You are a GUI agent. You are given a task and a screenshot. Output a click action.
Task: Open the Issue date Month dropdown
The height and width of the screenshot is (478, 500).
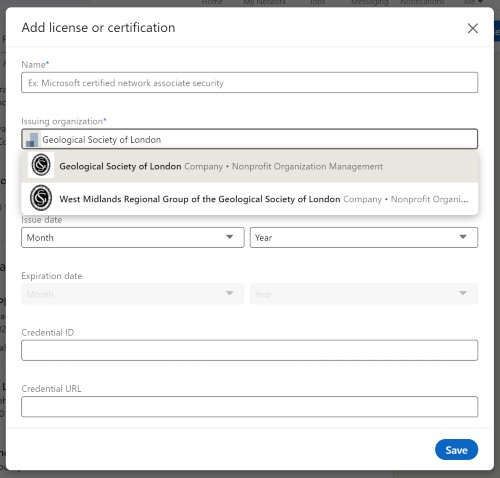pyautogui.click(x=133, y=237)
